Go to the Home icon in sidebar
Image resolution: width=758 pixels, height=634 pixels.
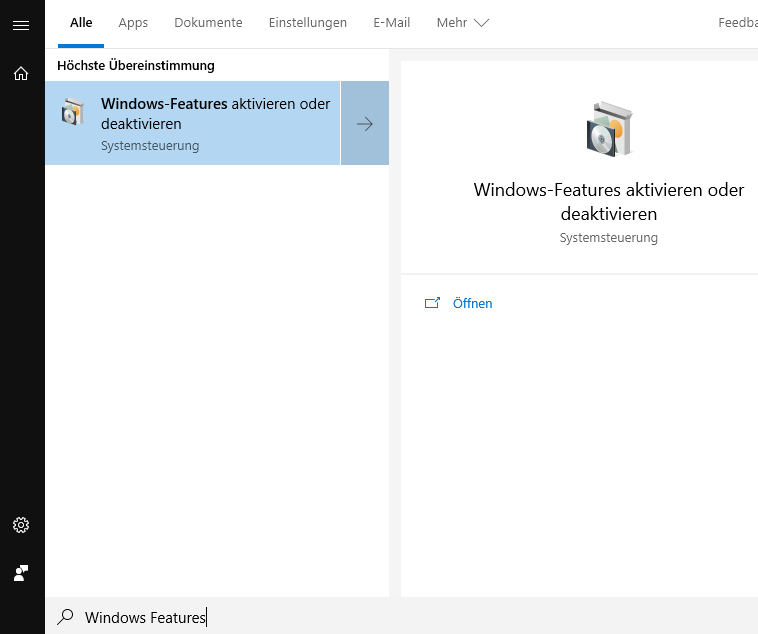pyautogui.click(x=21, y=73)
